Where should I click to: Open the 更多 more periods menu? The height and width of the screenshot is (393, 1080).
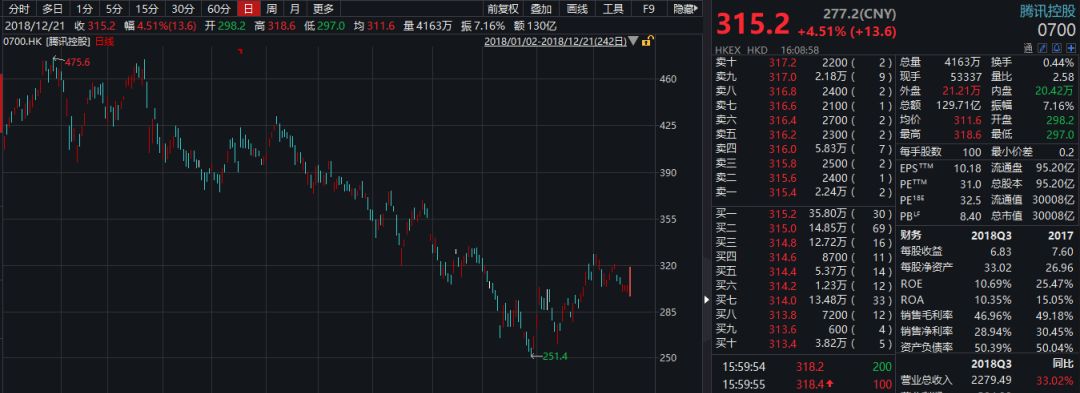(323, 9)
